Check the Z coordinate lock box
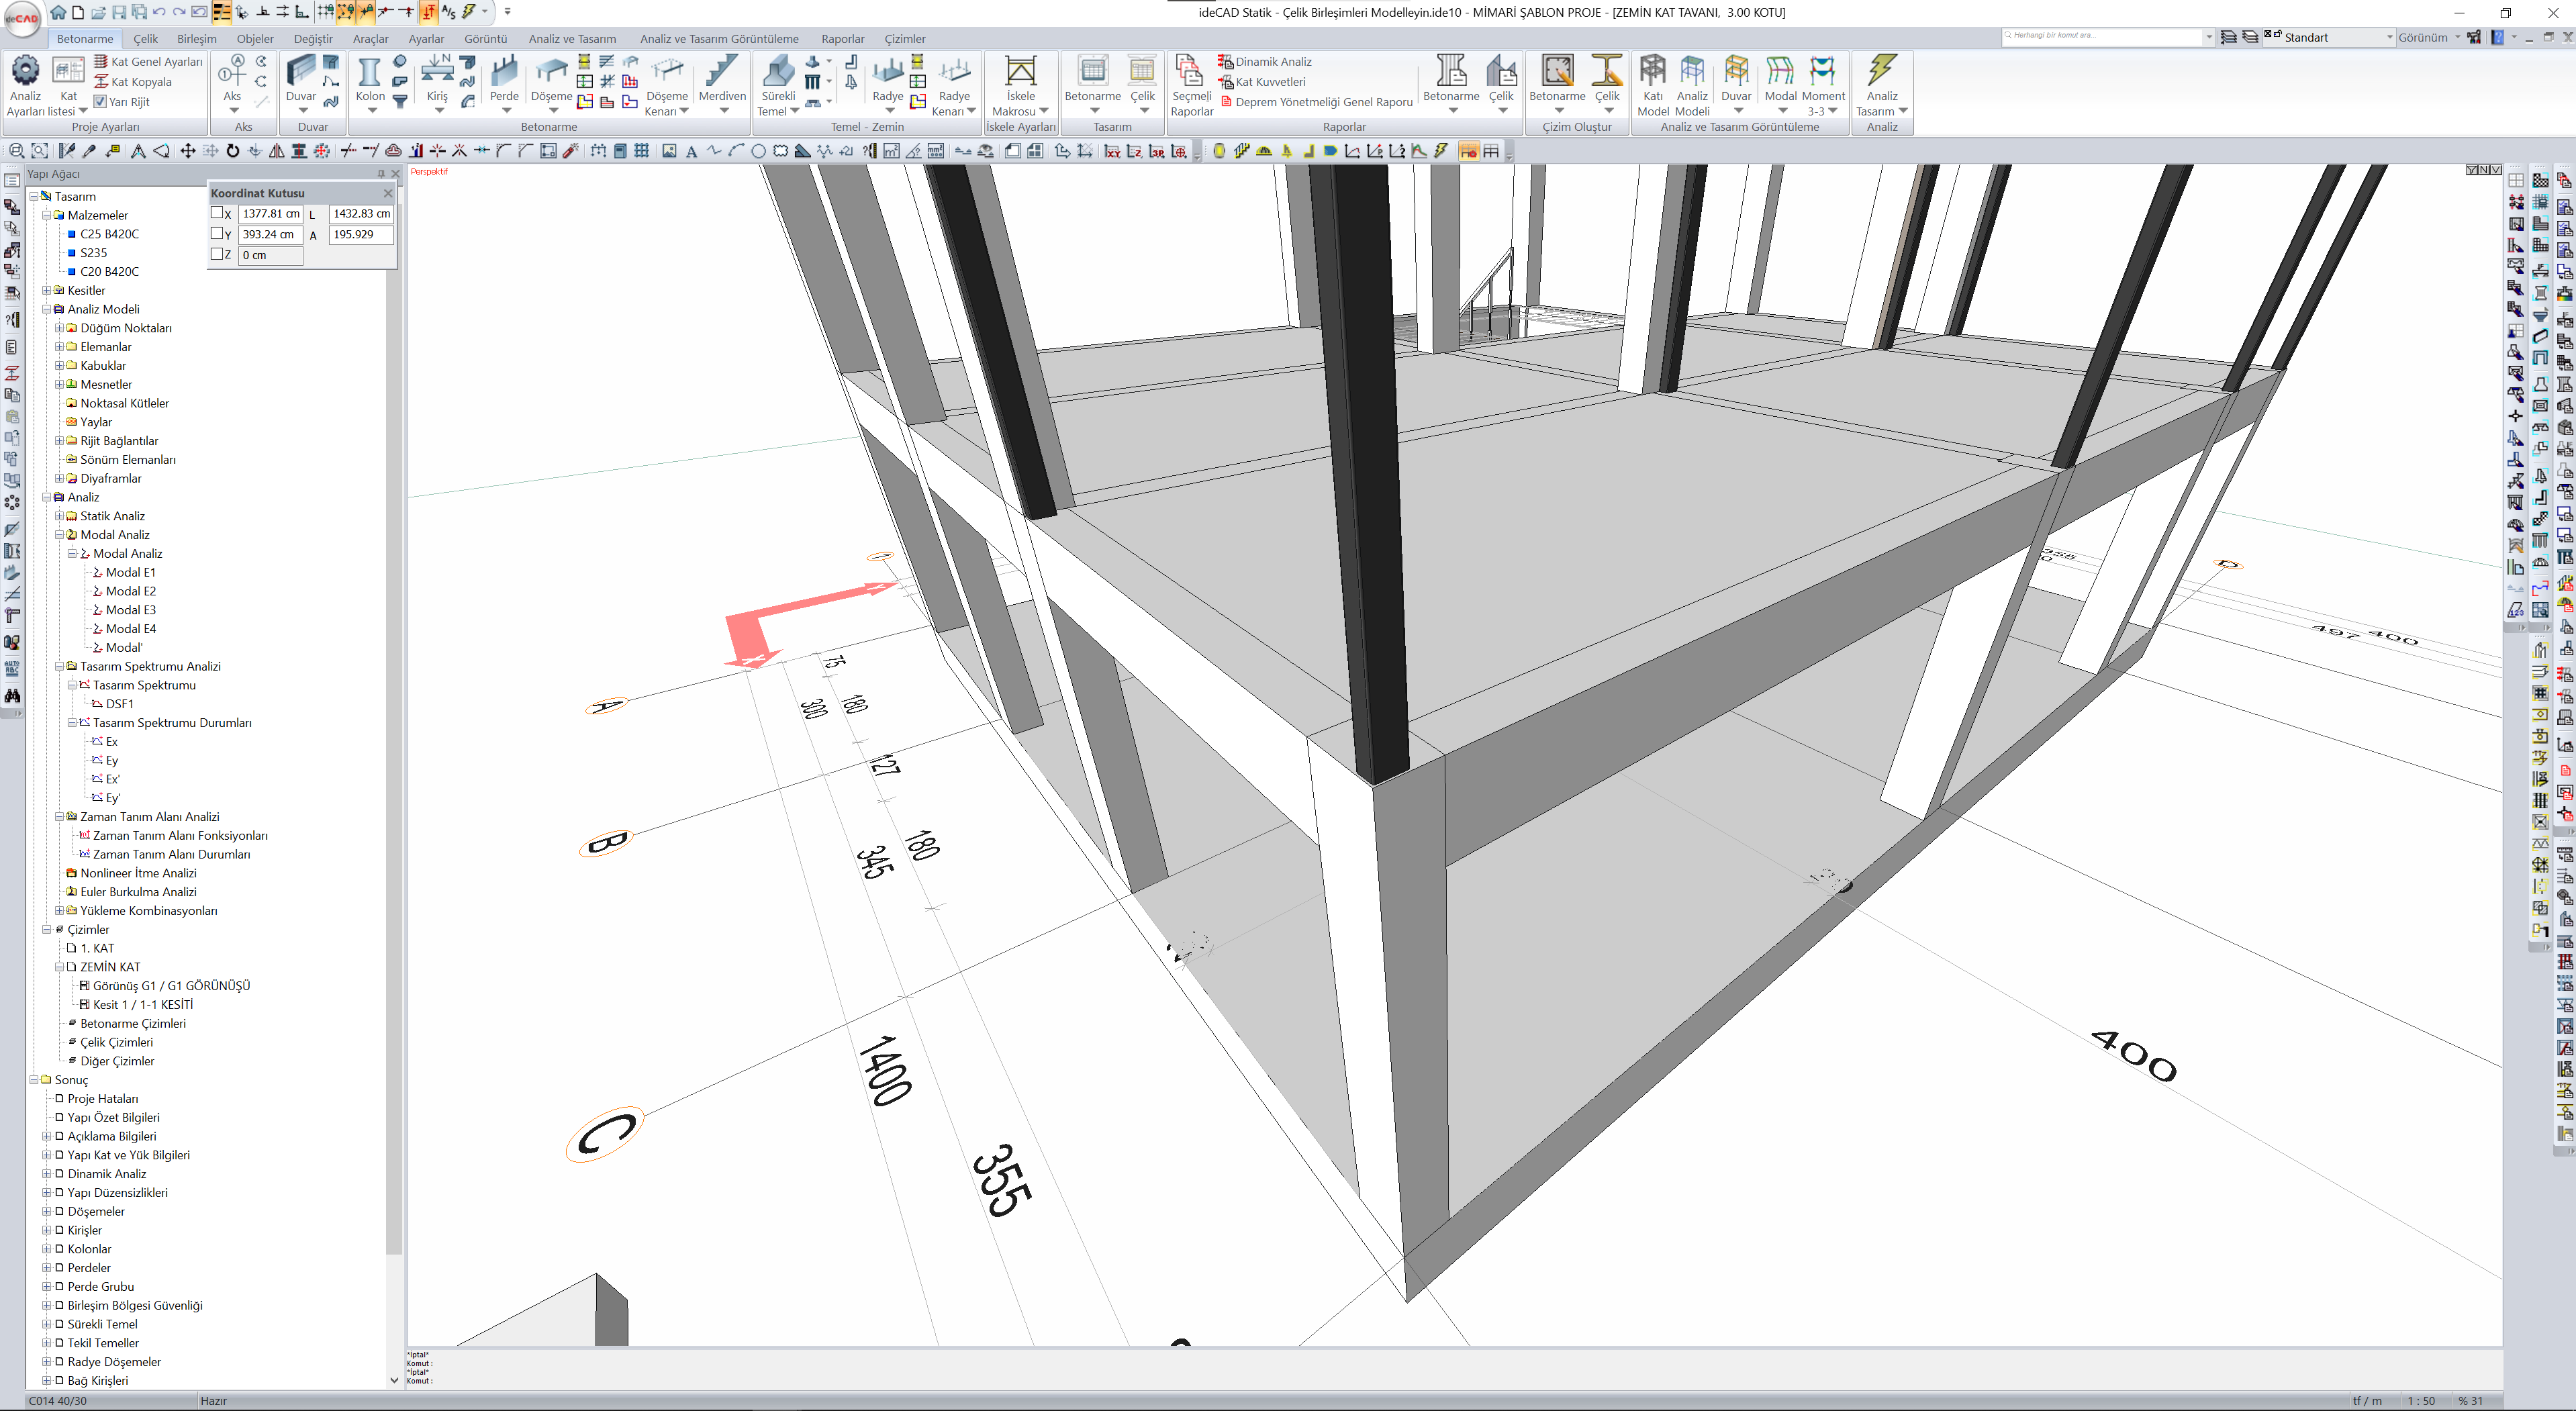2576x1411 pixels. pyautogui.click(x=217, y=254)
